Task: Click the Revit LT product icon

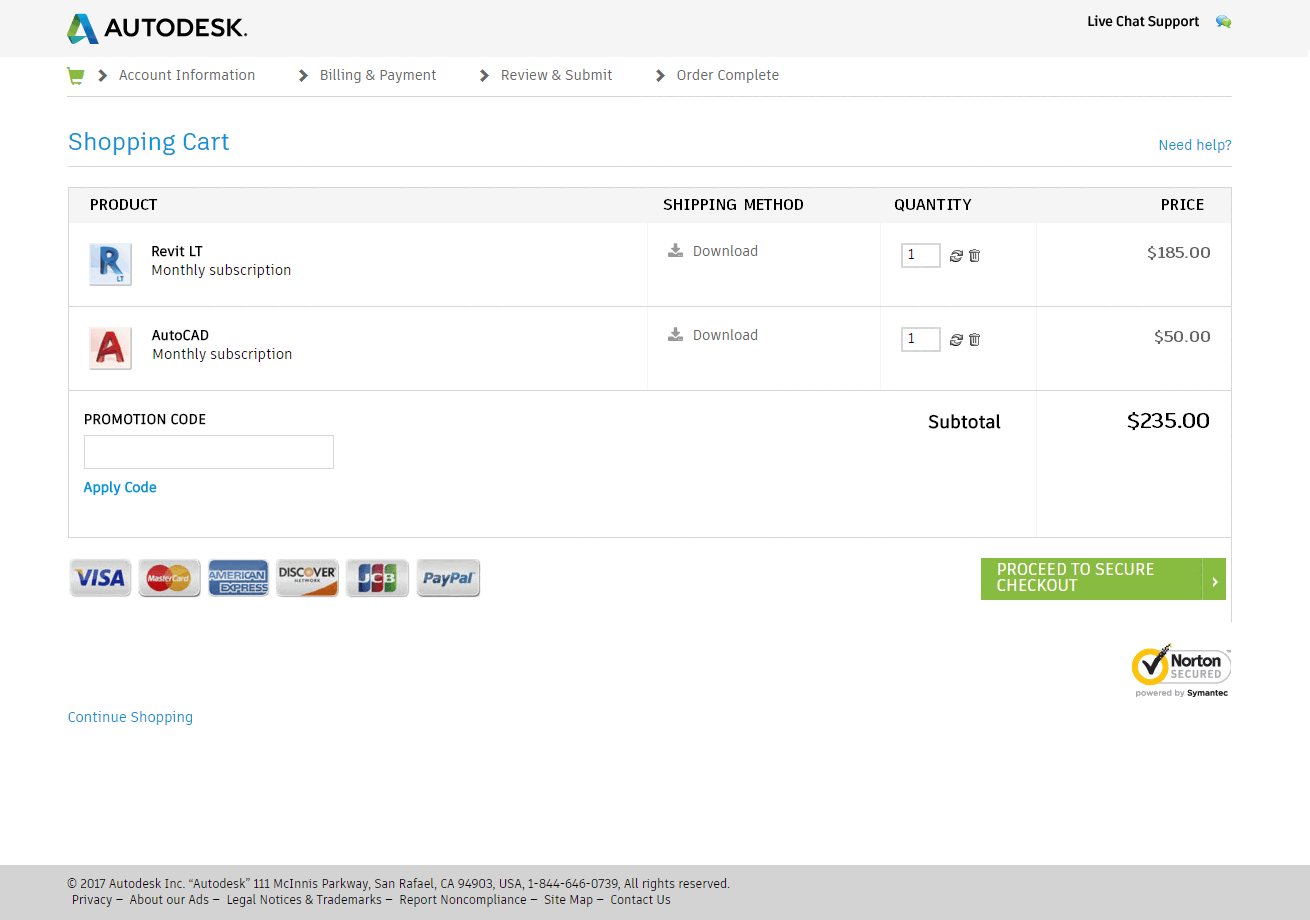Action: (x=110, y=264)
